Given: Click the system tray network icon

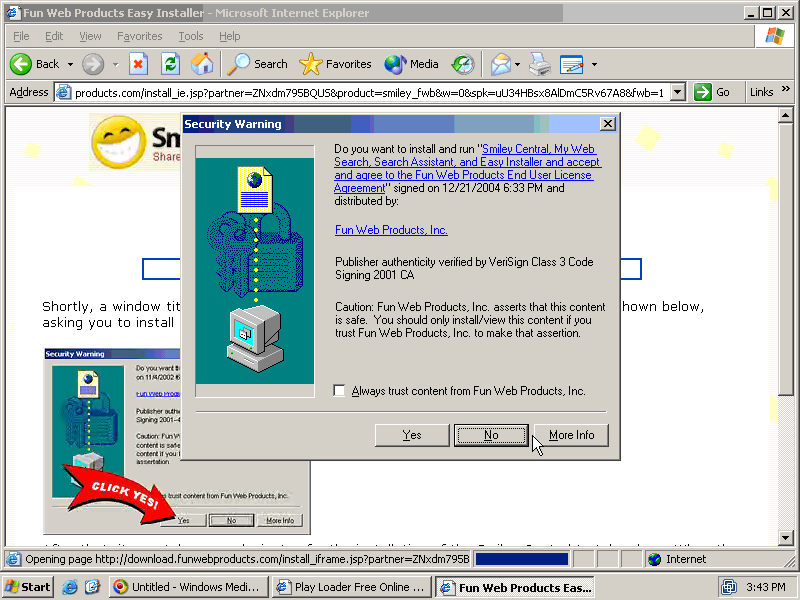Looking at the screenshot, I should (x=729, y=587).
